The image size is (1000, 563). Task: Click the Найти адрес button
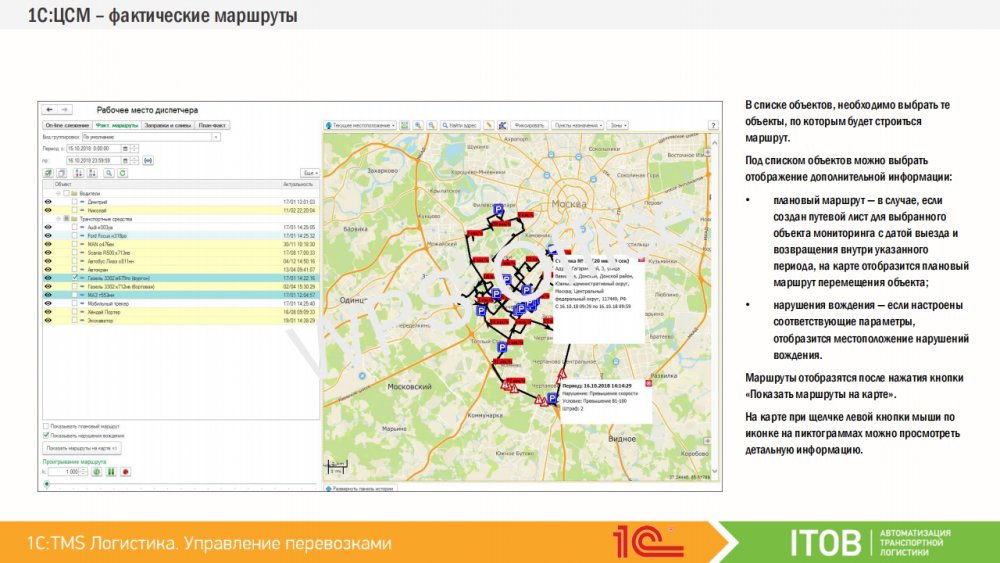click(461, 126)
